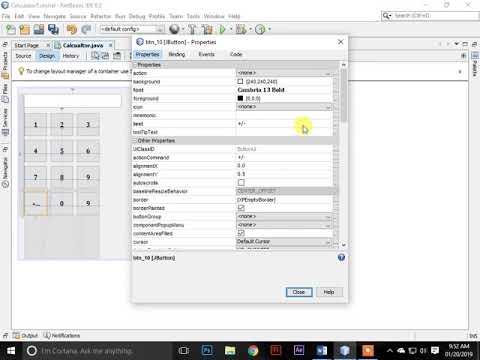Click the Connection Mode icon in designer toolbar
This screenshot has height=360, width=480.
click(105, 56)
